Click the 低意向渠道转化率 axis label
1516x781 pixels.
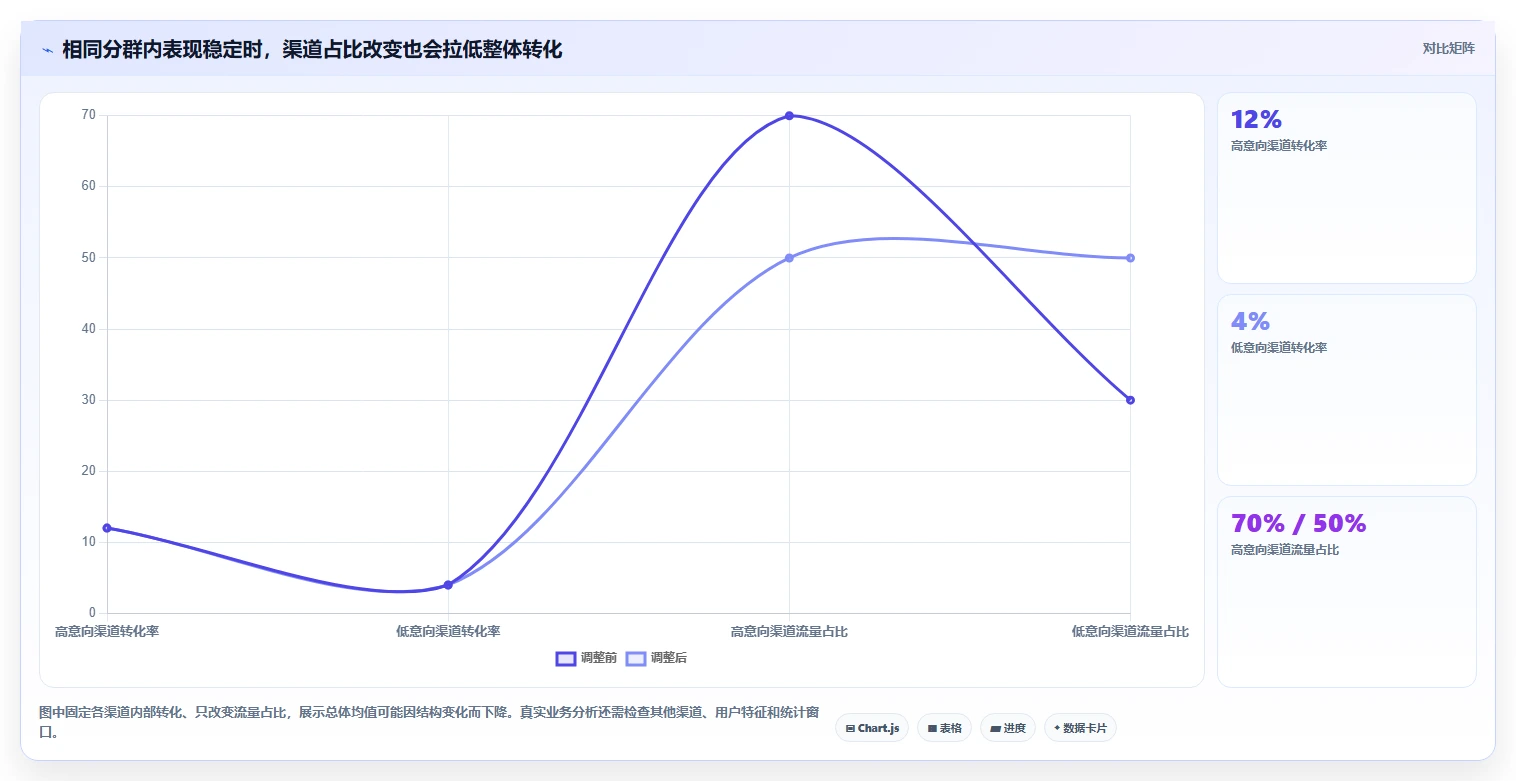tap(448, 632)
